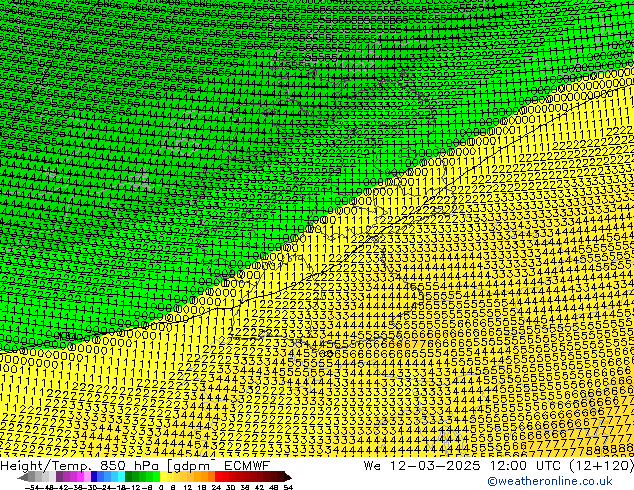
Task: Click the ECMWF model label
Action: coord(247,466)
